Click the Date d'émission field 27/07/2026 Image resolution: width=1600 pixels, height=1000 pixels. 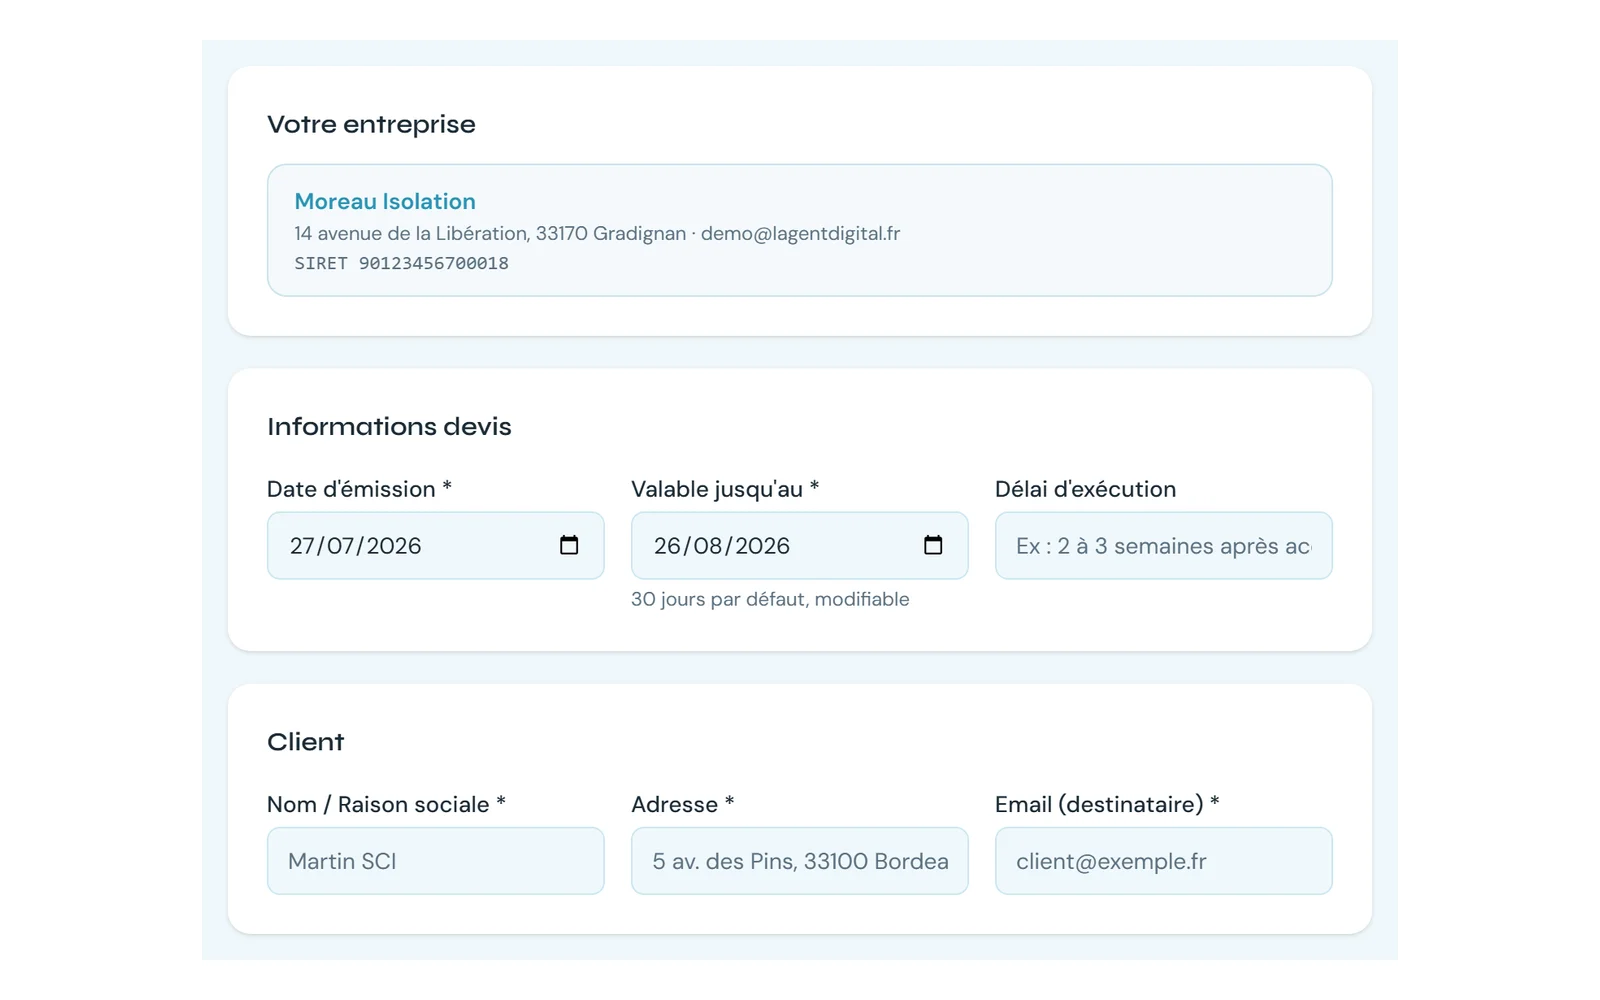pos(435,545)
